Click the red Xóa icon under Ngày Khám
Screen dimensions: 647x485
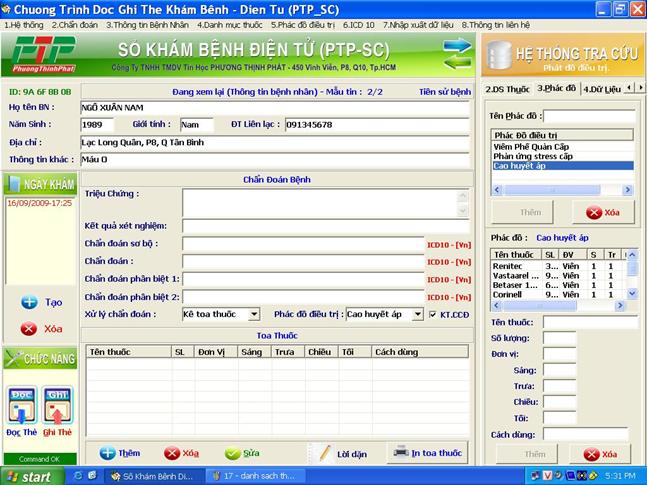tap(29, 328)
